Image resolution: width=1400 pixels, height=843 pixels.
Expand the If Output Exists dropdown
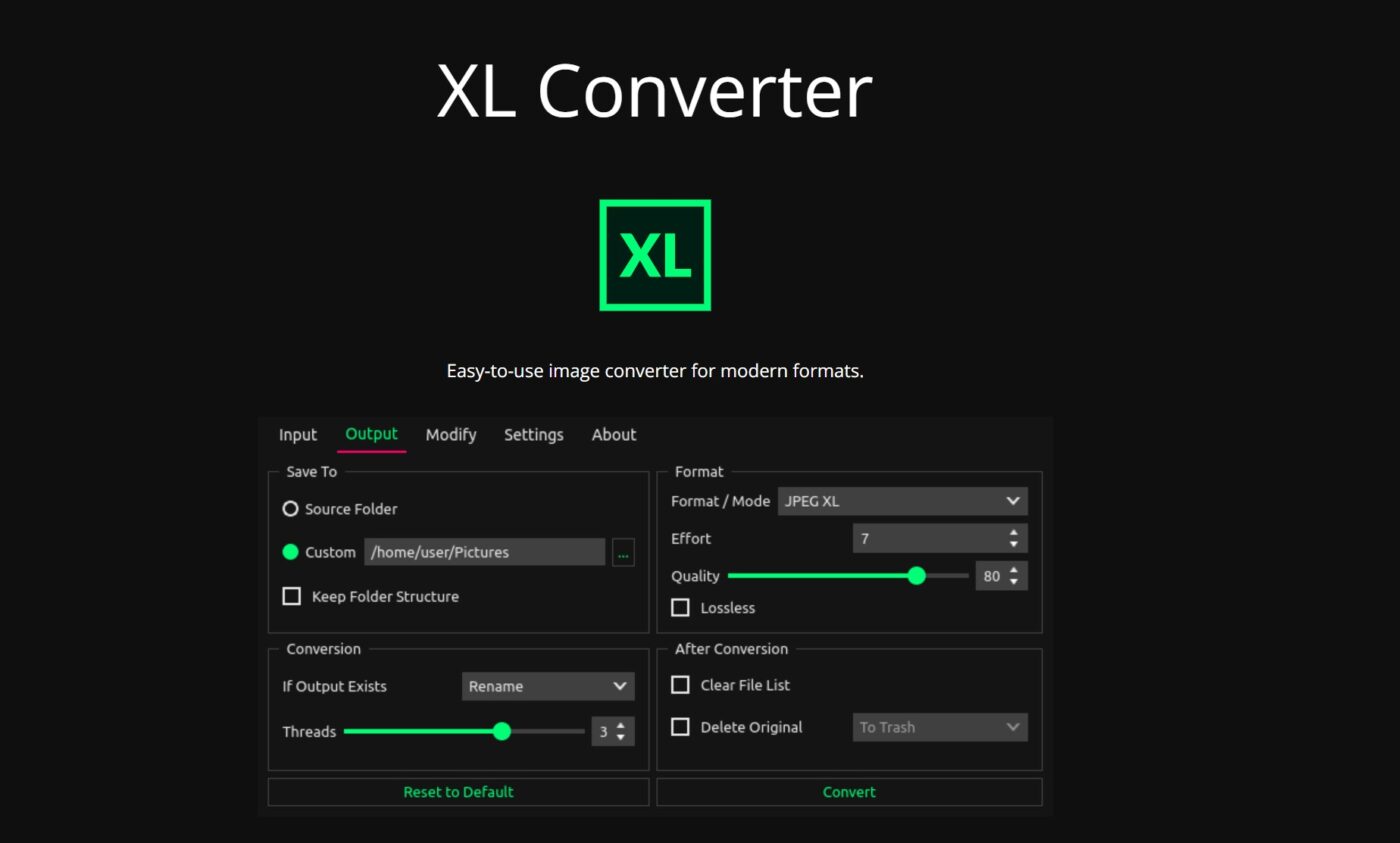(547, 686)
